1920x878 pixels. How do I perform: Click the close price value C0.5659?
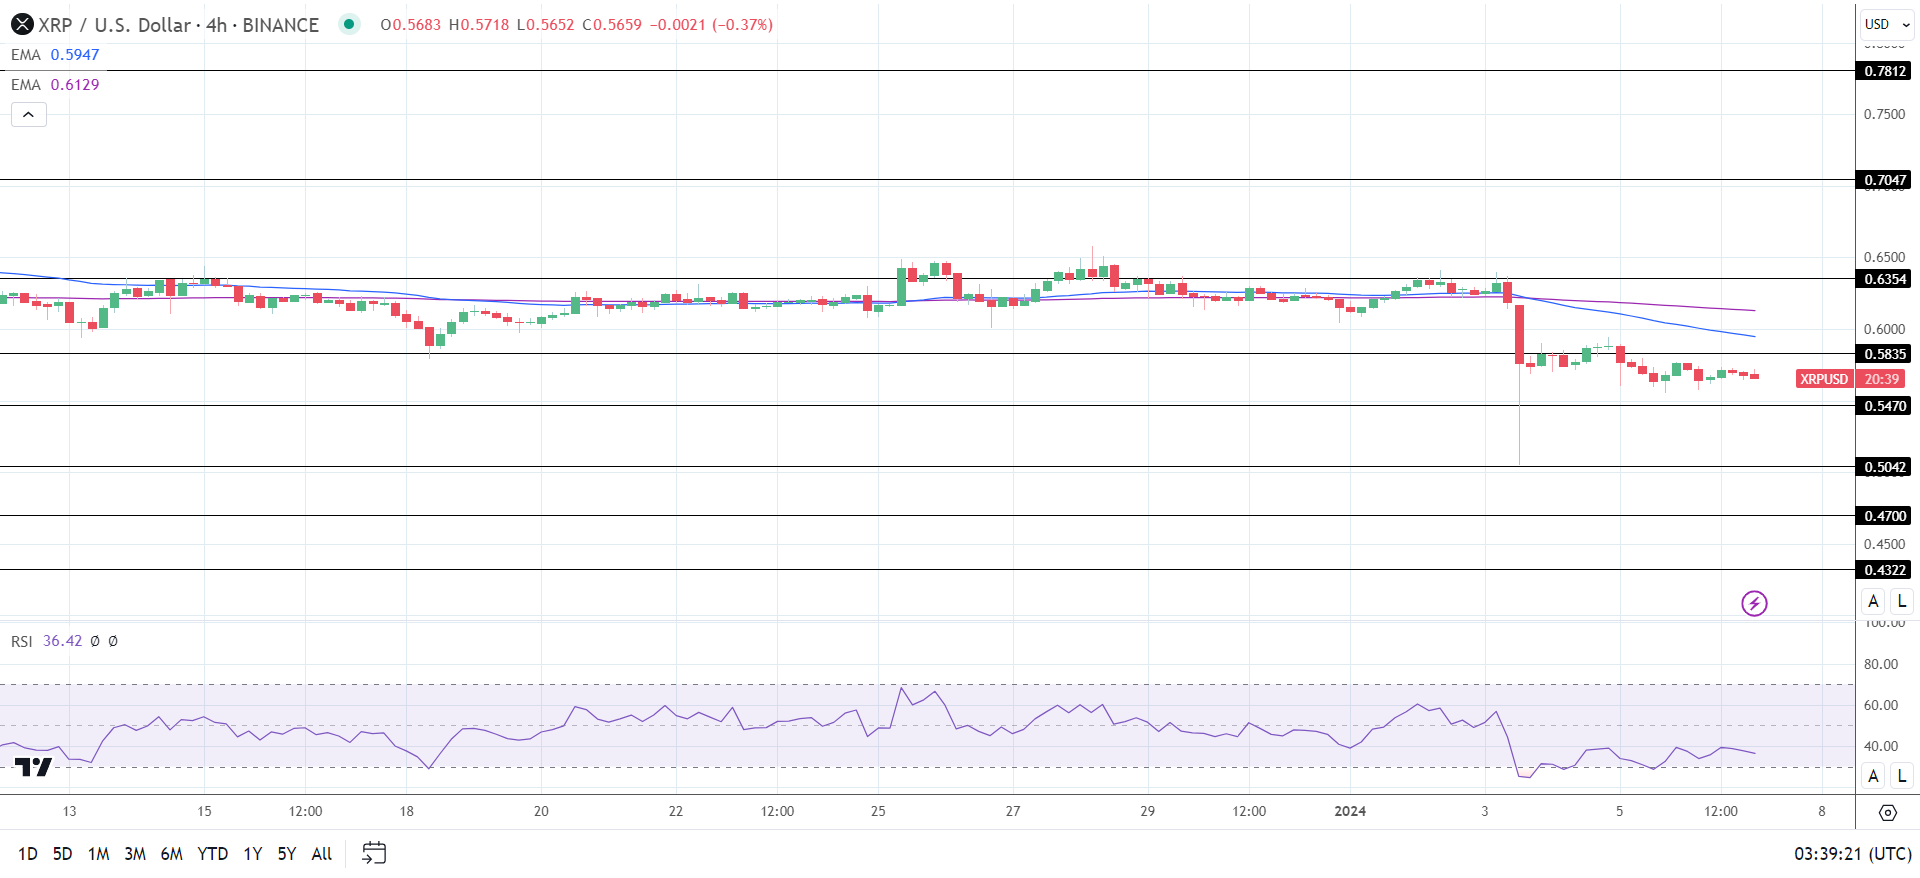tap(612, 24)
